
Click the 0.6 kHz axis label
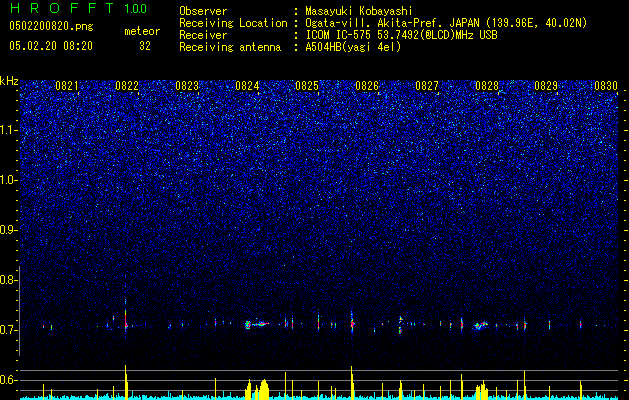pos(9,380)
